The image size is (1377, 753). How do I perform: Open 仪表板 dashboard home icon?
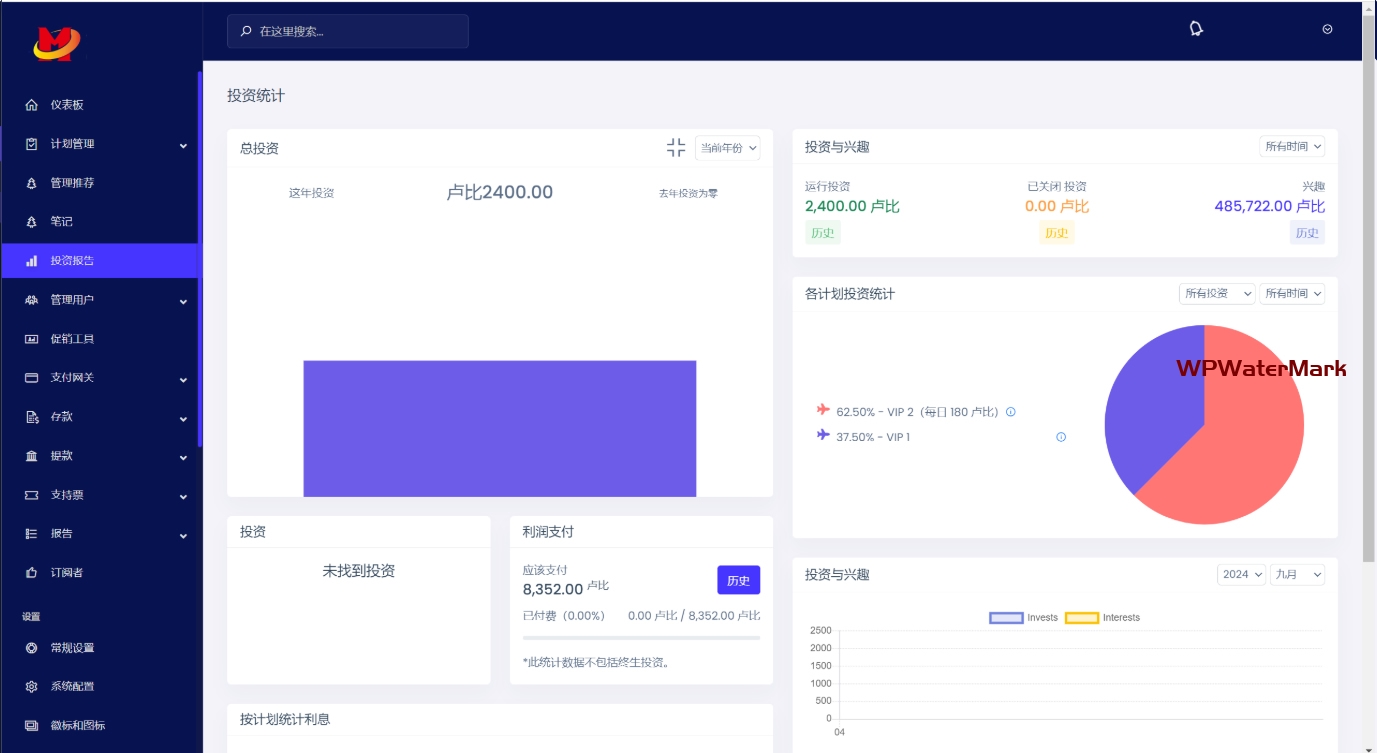click(32, 105)
